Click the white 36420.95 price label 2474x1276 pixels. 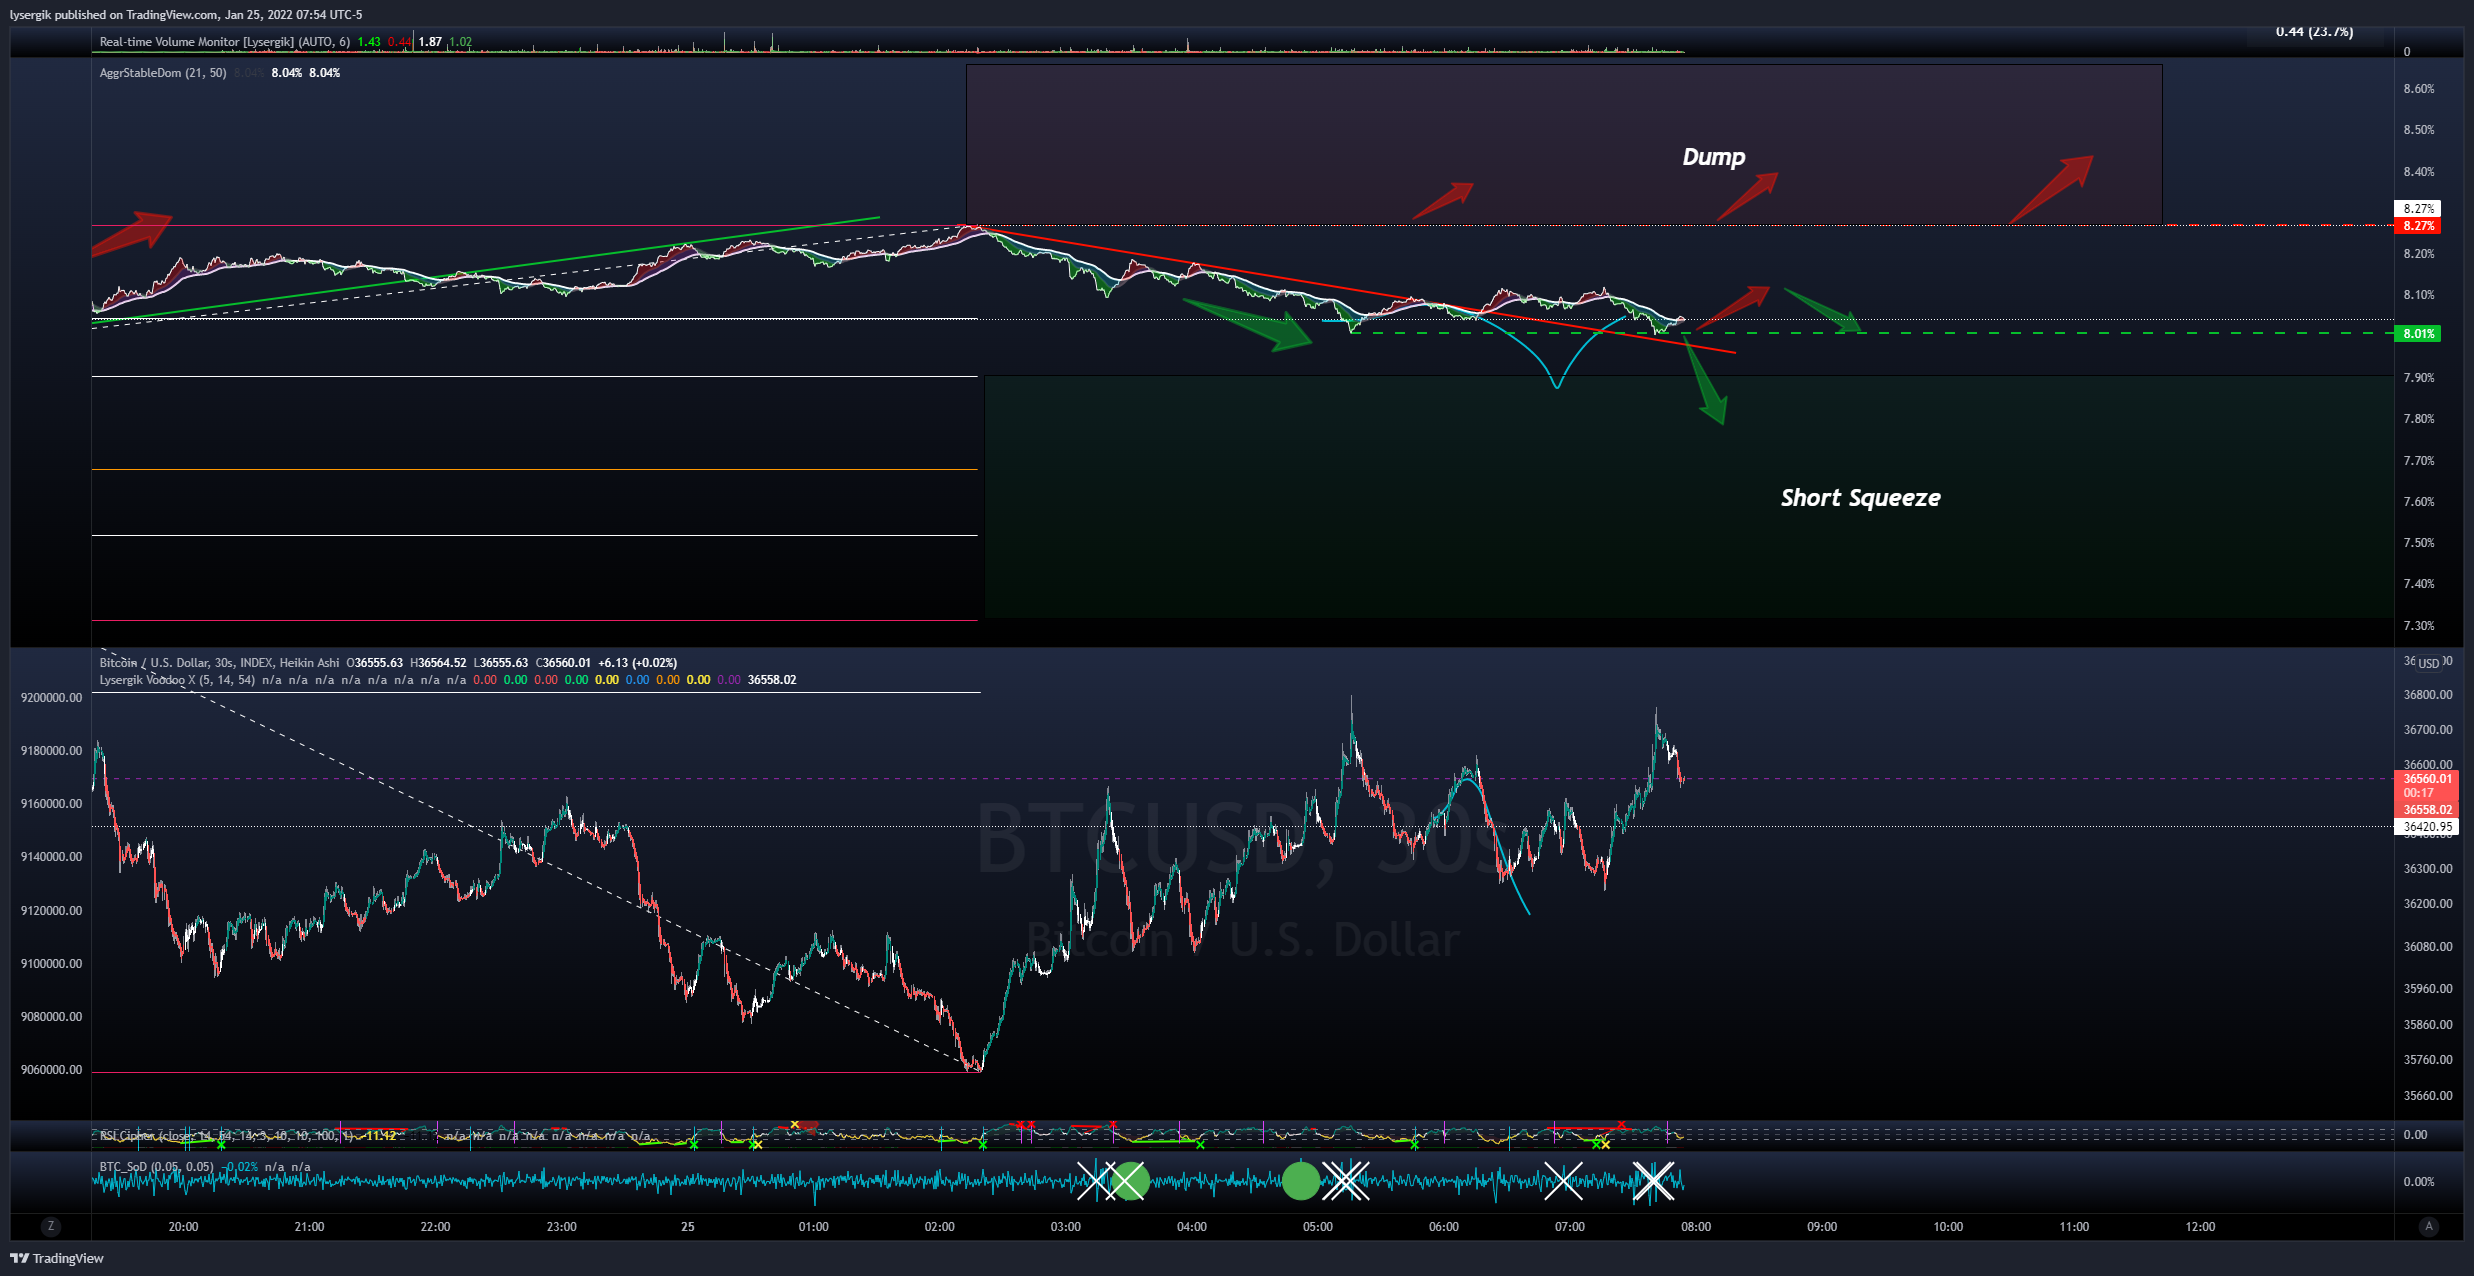pos(2427,827)
